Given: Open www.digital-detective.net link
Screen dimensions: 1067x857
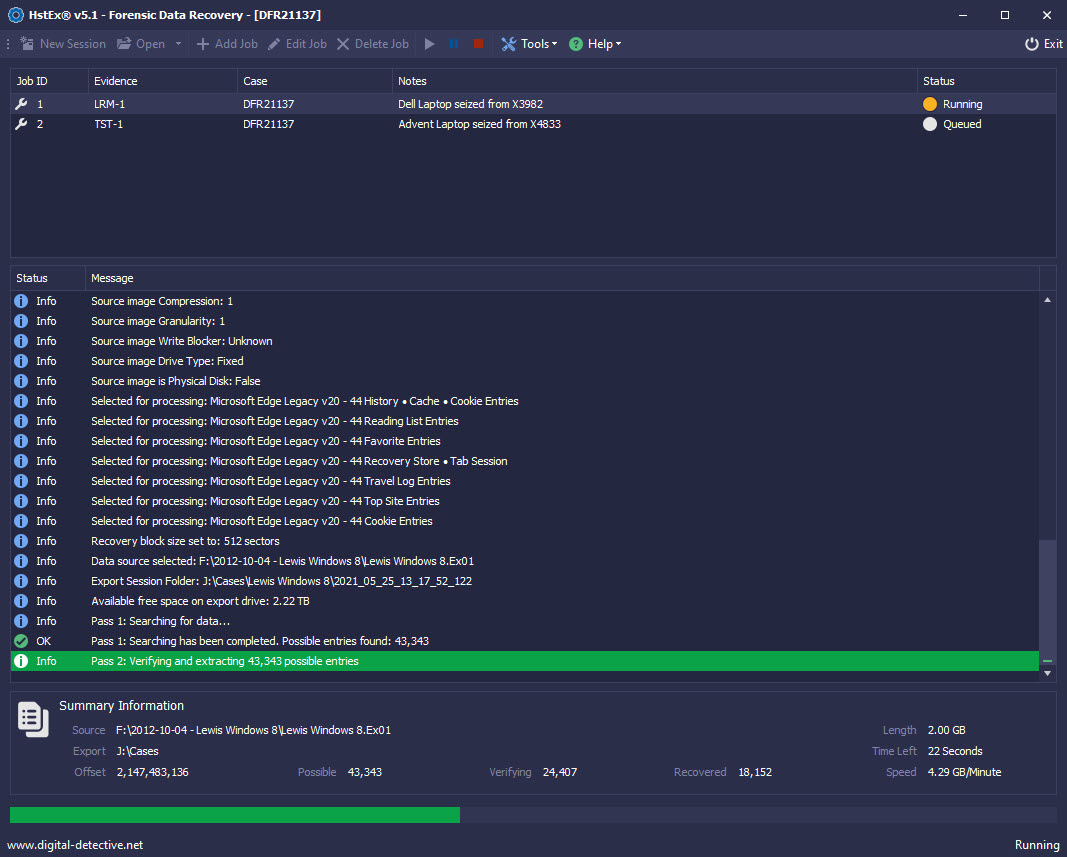Looking at the screenshot, I should coord(75,845).
